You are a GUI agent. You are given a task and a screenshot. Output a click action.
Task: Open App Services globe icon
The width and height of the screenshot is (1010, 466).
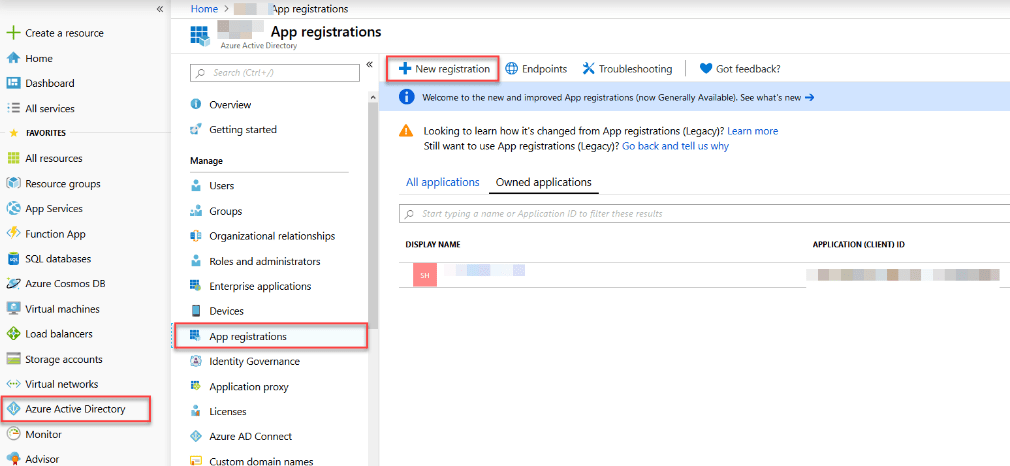(13, 209)
